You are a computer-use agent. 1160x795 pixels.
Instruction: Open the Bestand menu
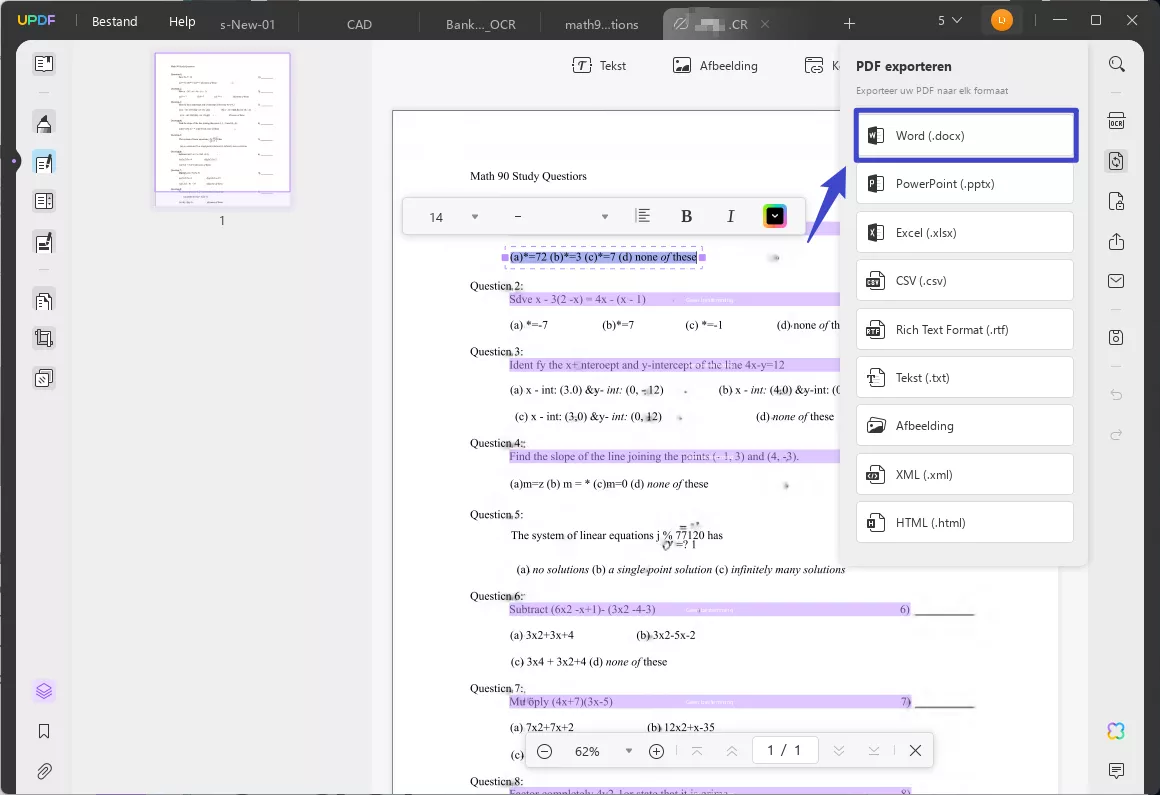[114, 20]
